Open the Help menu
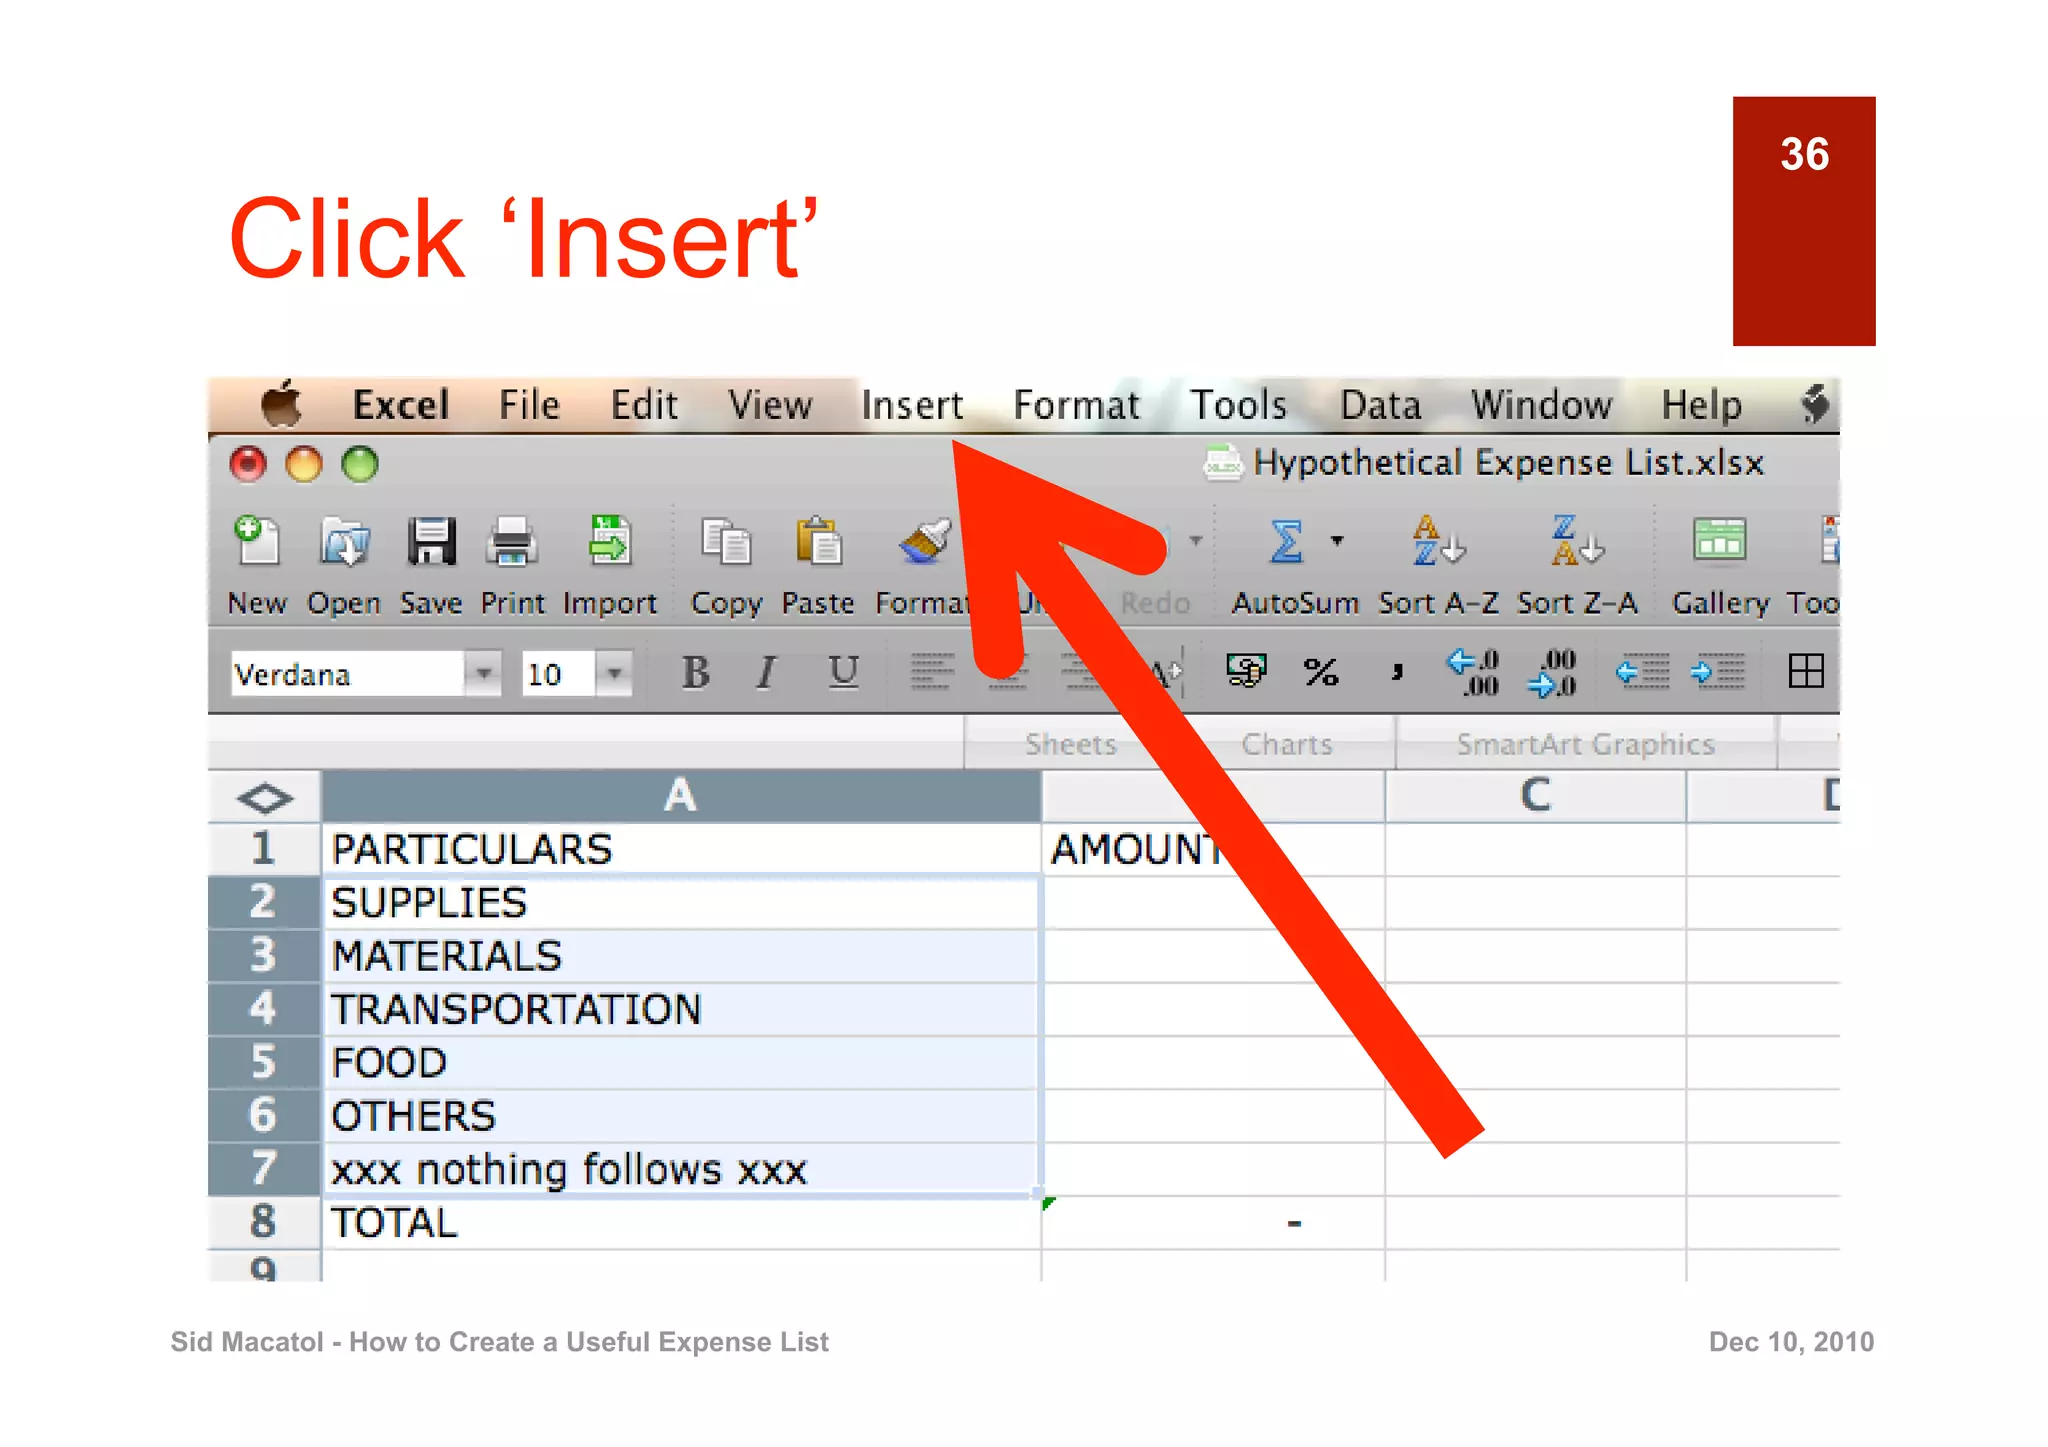The image size is (2048, 1447). (x=1701, y=405)
